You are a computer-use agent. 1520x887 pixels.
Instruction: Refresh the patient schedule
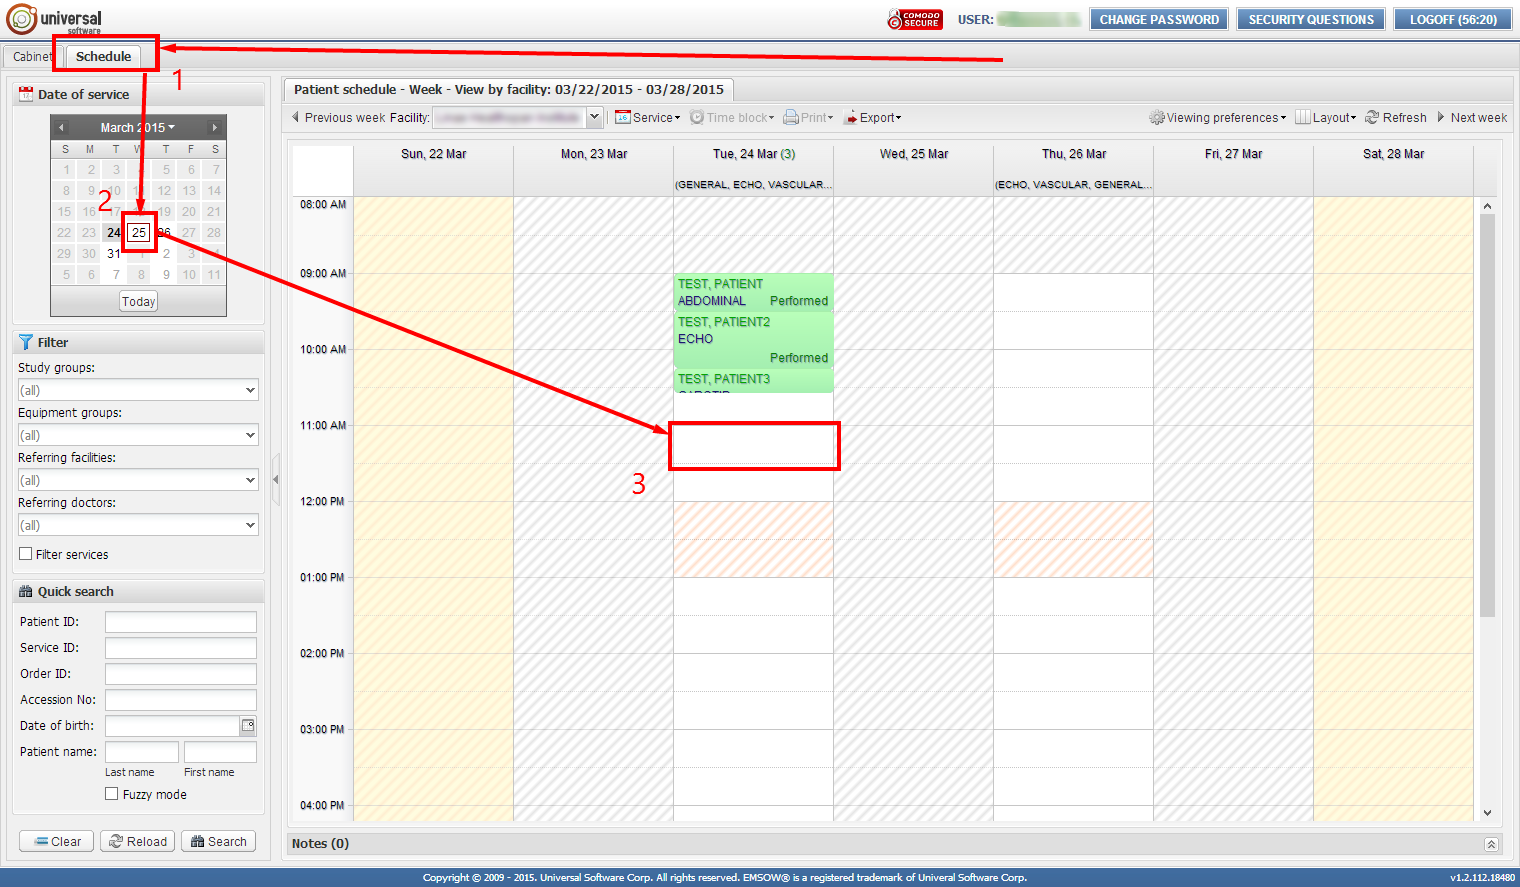(1396, 117)
